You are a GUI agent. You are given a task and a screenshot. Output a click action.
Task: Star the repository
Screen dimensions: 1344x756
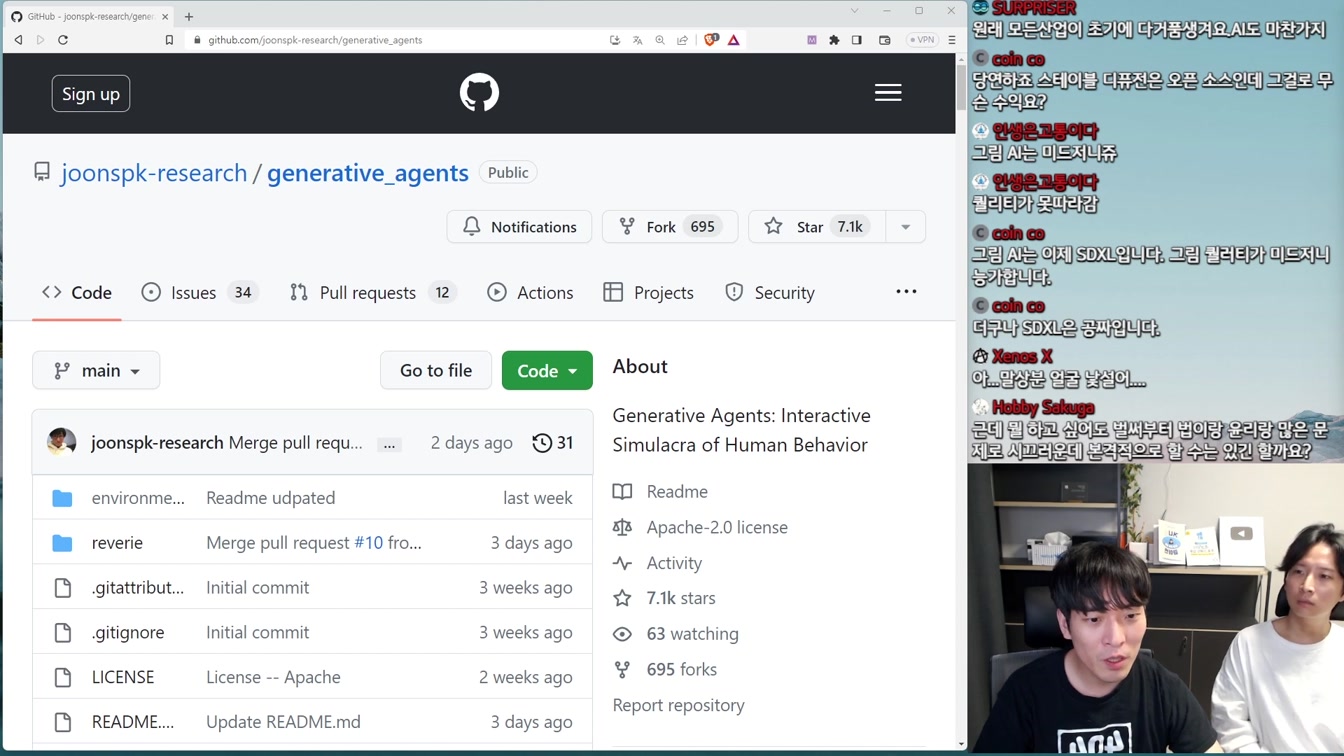tap(817, 227)
